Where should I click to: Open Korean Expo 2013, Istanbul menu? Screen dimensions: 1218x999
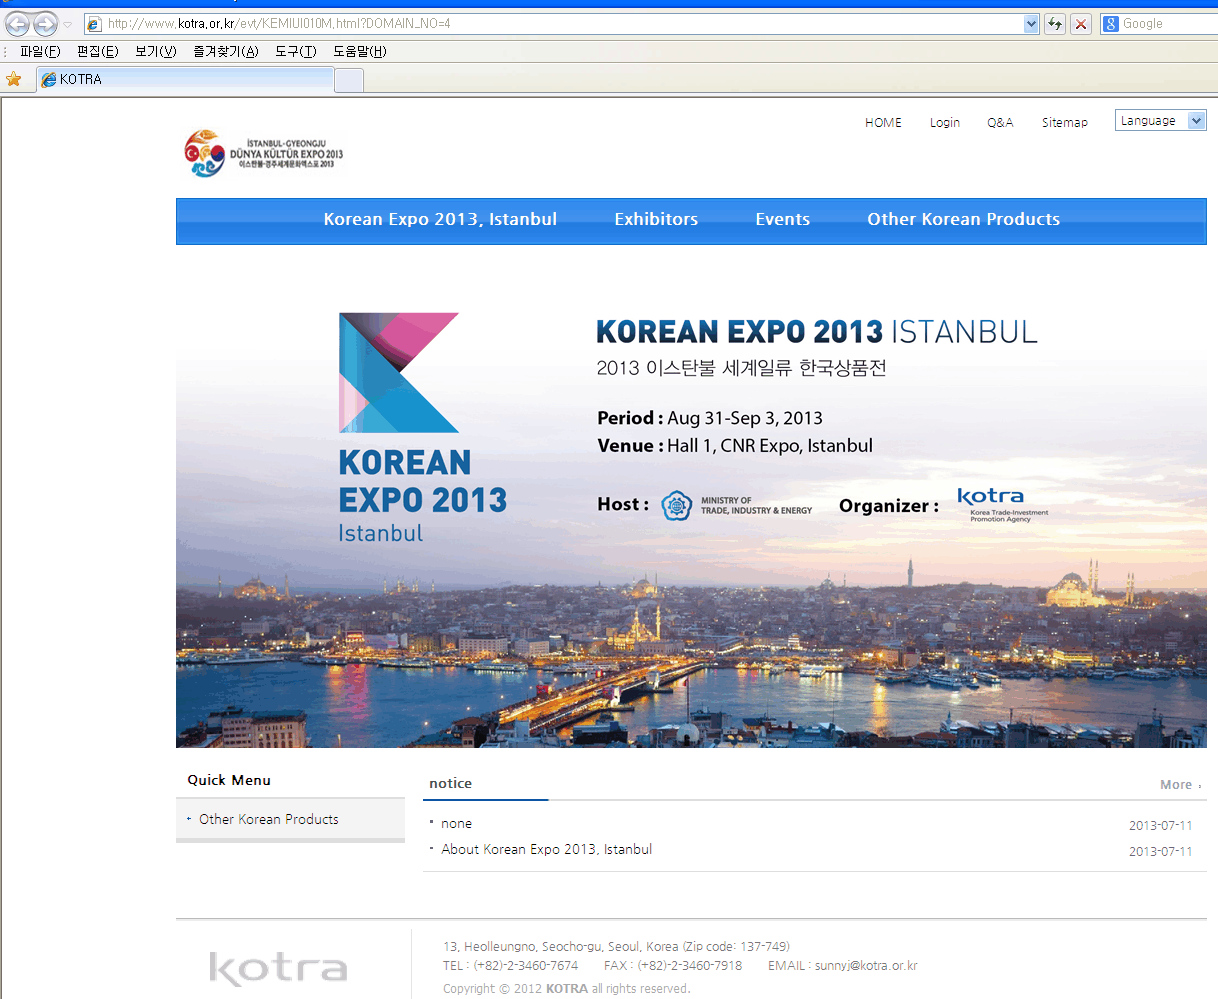coord(440,220)
